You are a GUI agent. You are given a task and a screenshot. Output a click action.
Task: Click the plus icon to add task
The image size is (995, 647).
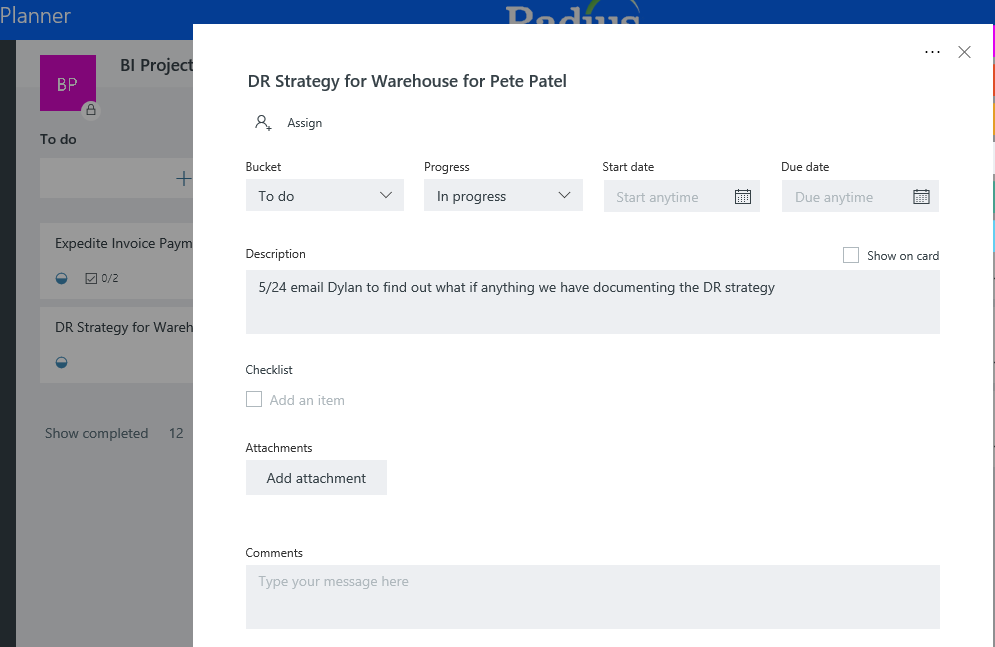(183, 179)
